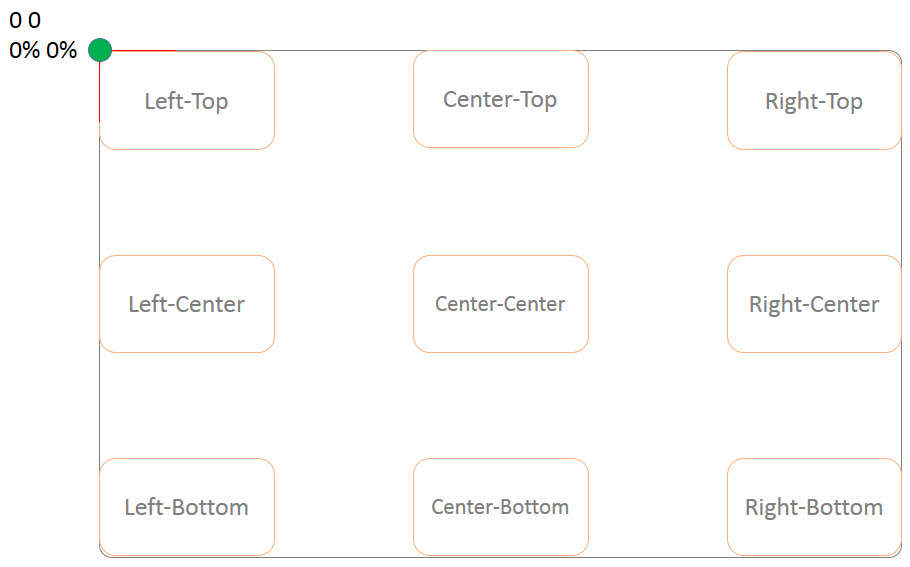
Task: Click the '0% 0%' percentage label
Action: 43,50
